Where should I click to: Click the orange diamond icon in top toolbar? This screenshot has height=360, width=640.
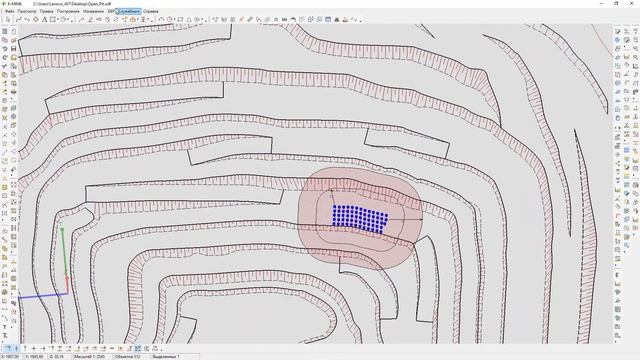click(36, 19)
